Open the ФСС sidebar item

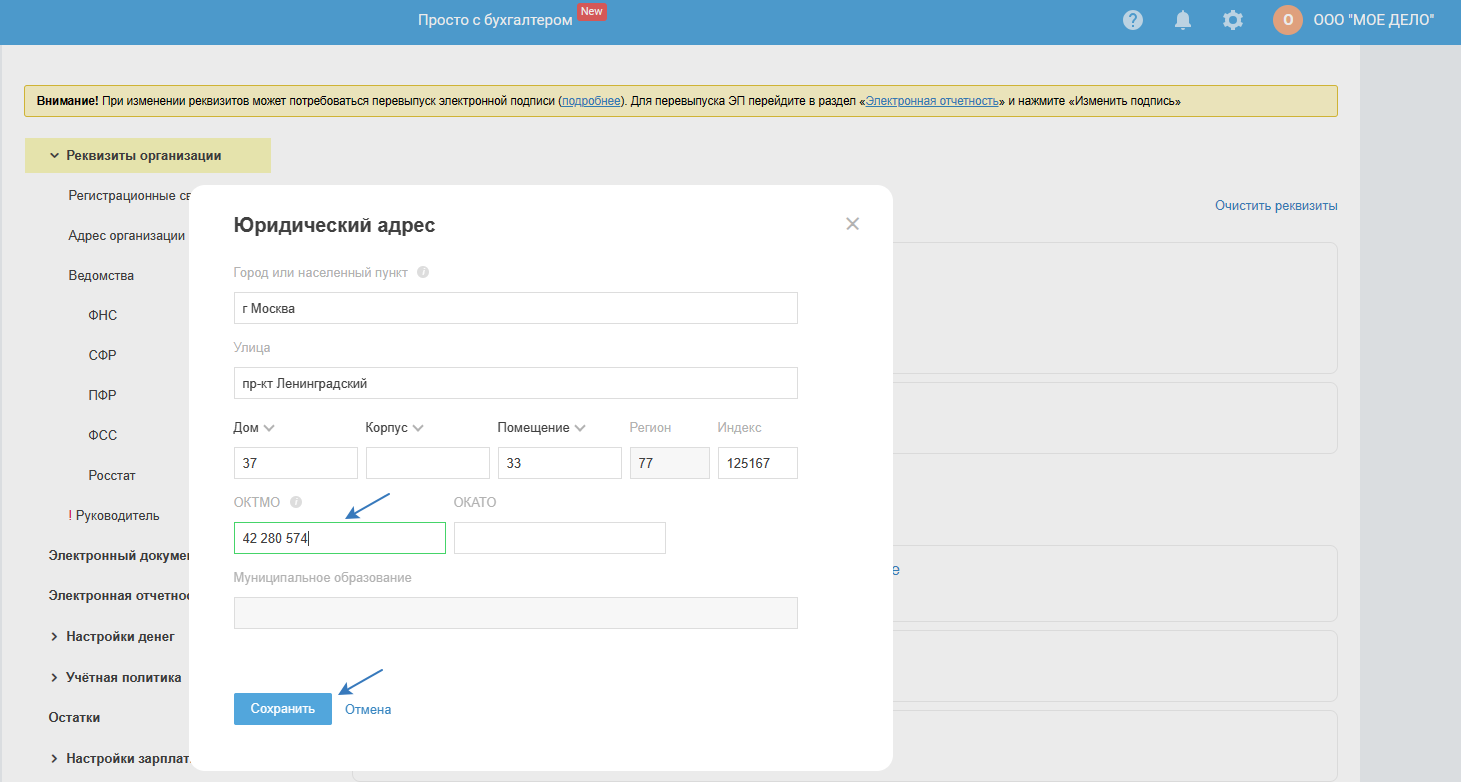[103, 436]
